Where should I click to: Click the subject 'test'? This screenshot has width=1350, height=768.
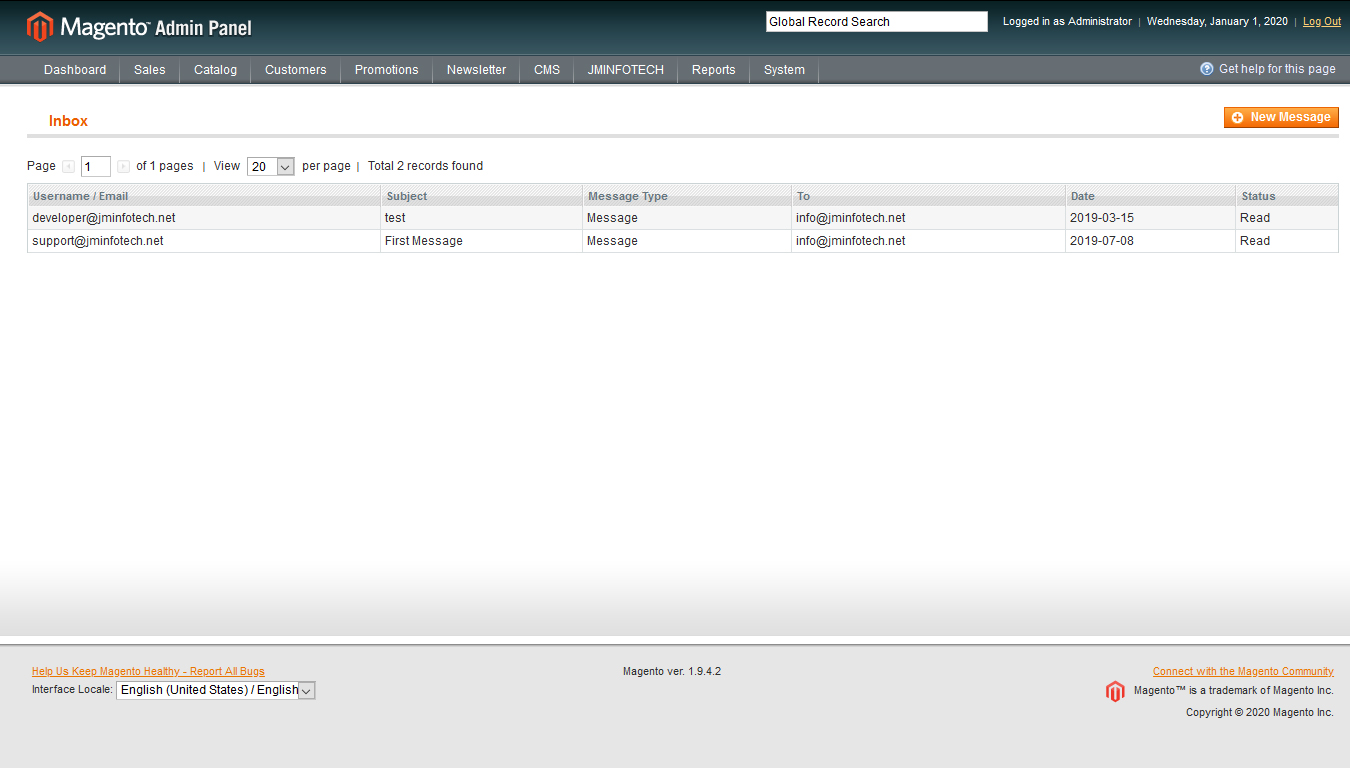click(395, 218)
